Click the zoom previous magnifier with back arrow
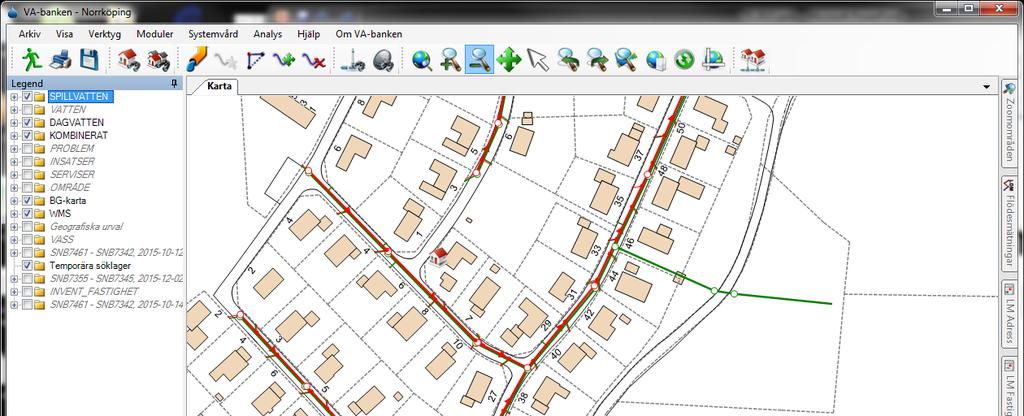This screenshot has height=416, width=1024. [x=568, y=61]
